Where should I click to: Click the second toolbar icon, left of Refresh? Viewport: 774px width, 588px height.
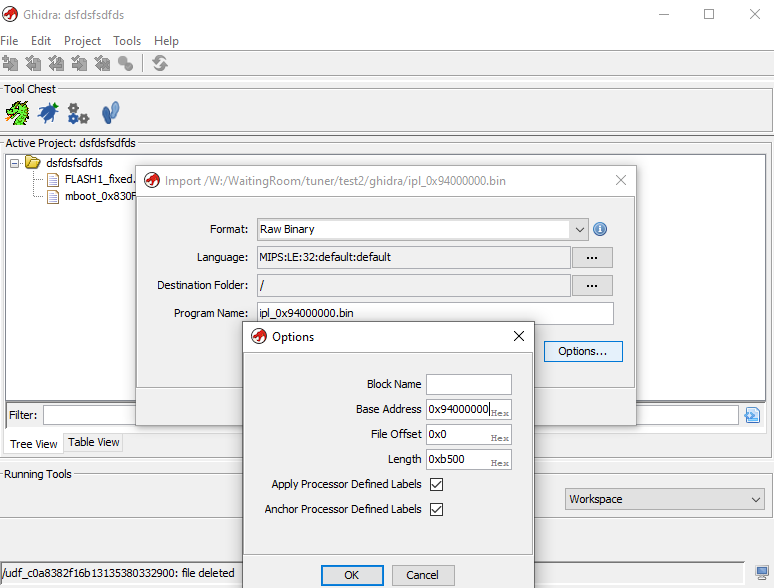click(34, 63)
